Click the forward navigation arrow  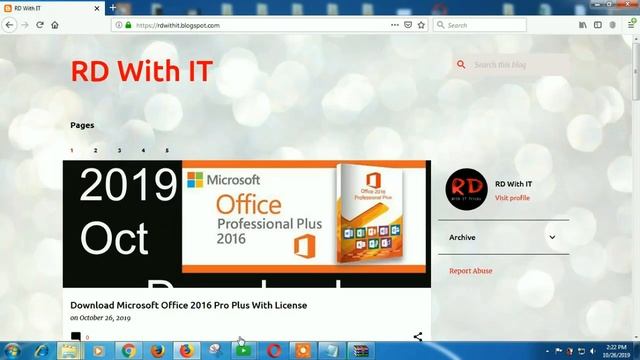(25, 25)
